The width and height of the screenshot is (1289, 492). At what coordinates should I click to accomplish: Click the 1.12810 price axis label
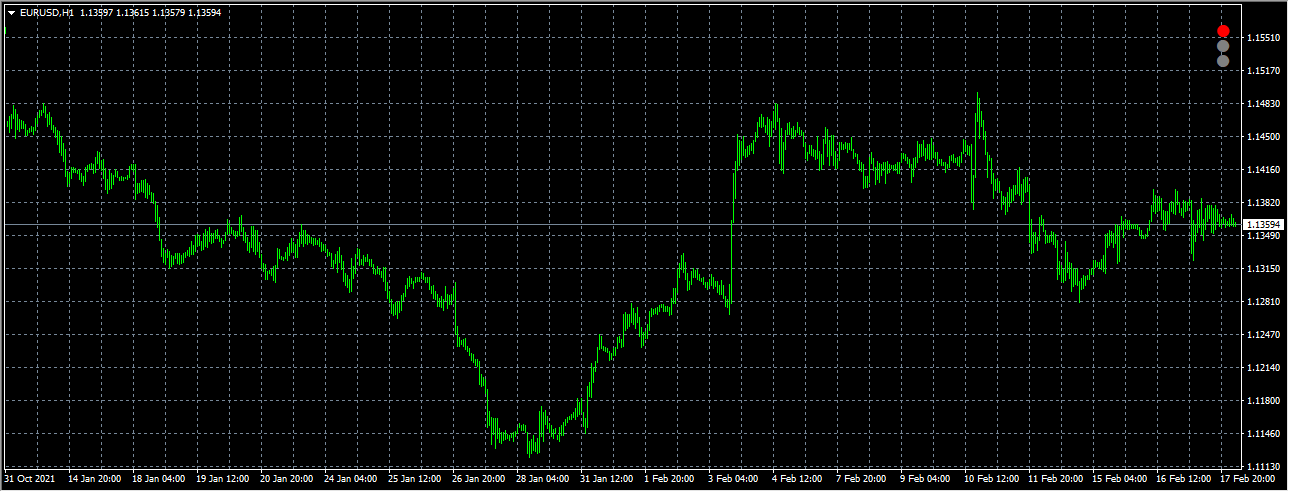1262,302
